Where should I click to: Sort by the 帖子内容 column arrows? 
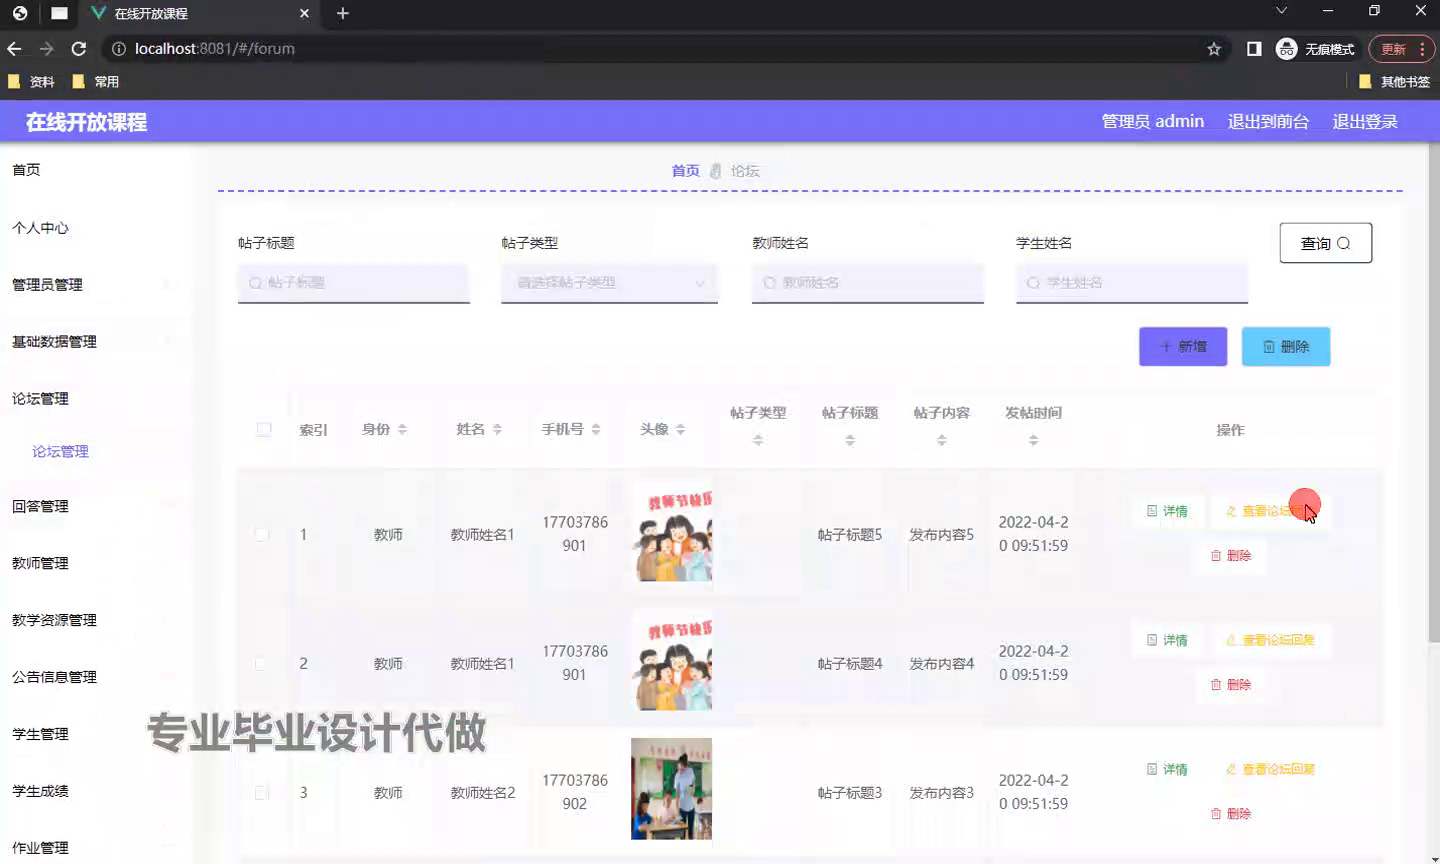coord(942,440)
